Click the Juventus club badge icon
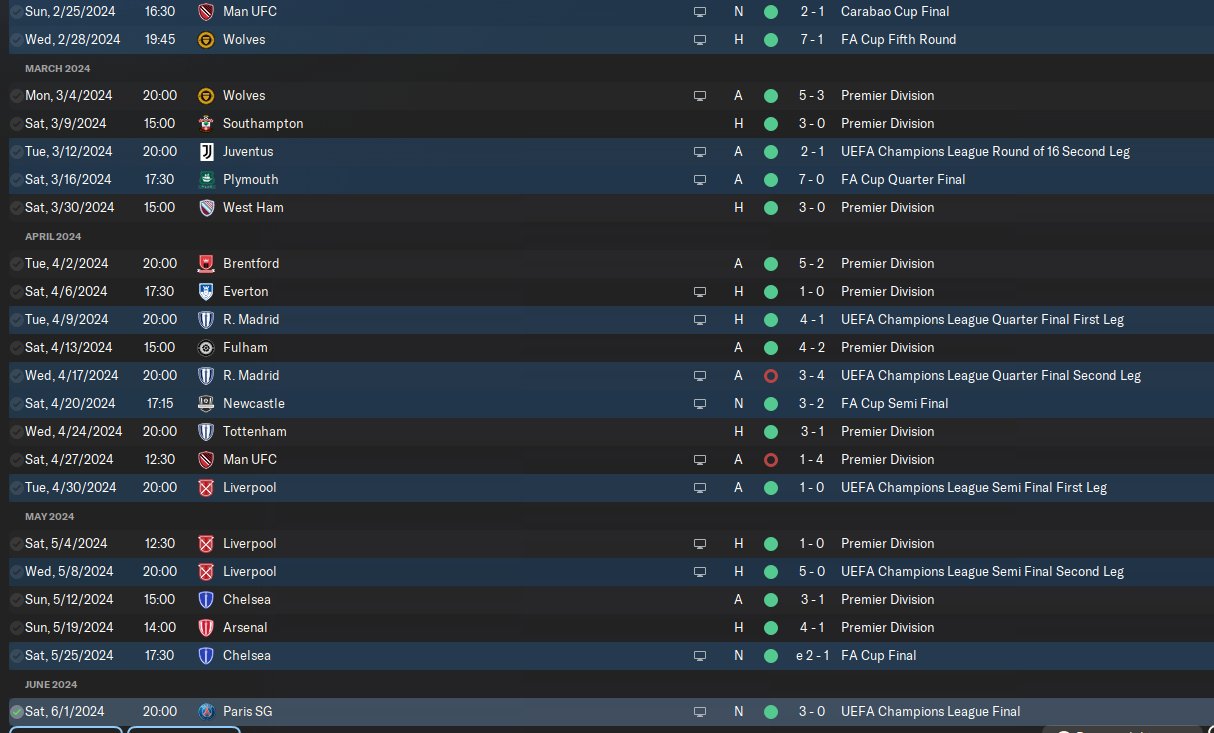The image size is (1214, 733). (x=206, y=152)
